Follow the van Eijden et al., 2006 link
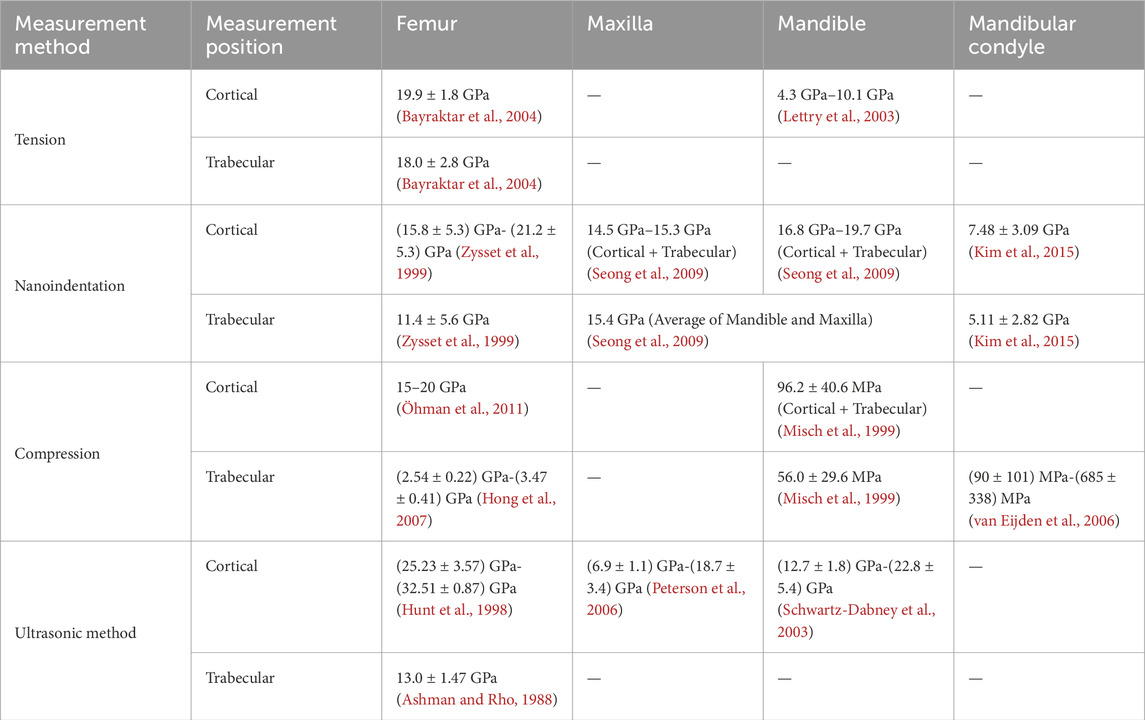This screenshot has width=1145, height=720. tap(1039, 519)
